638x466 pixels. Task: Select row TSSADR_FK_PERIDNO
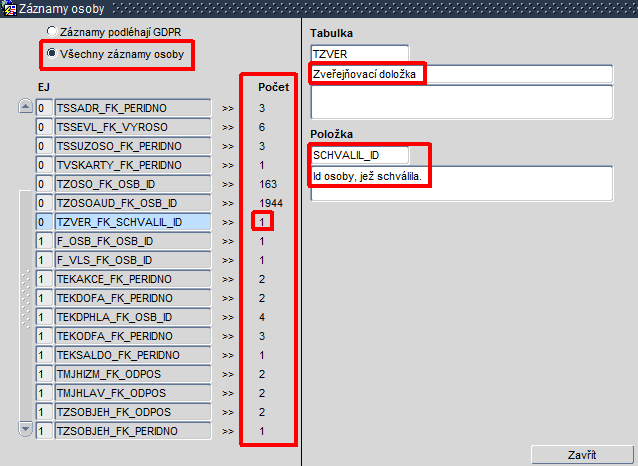tap(133, 108)
